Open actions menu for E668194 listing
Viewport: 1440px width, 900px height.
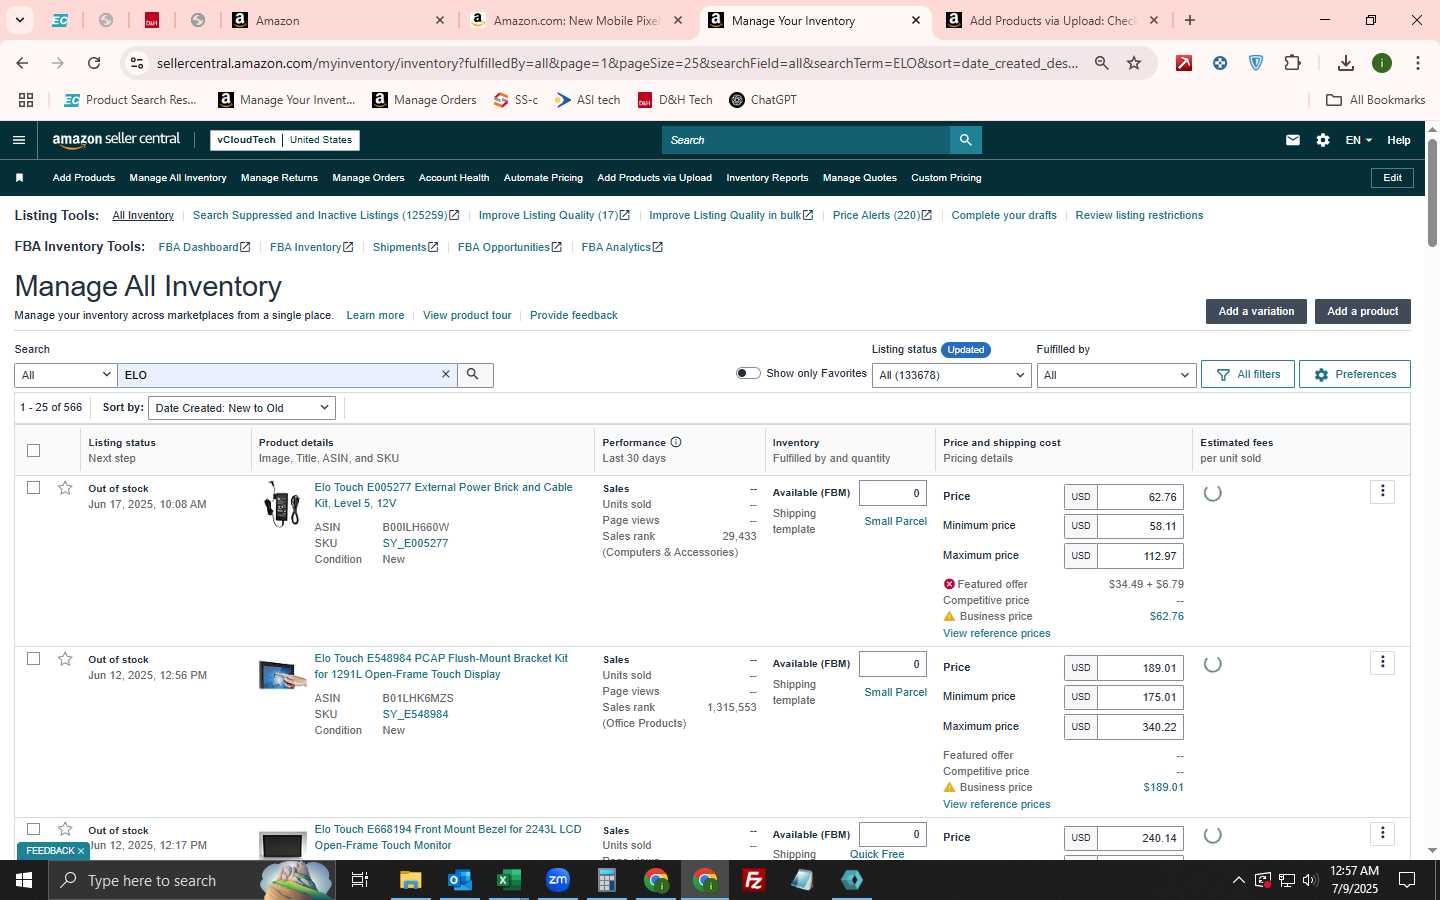[x=1382, y=832]
